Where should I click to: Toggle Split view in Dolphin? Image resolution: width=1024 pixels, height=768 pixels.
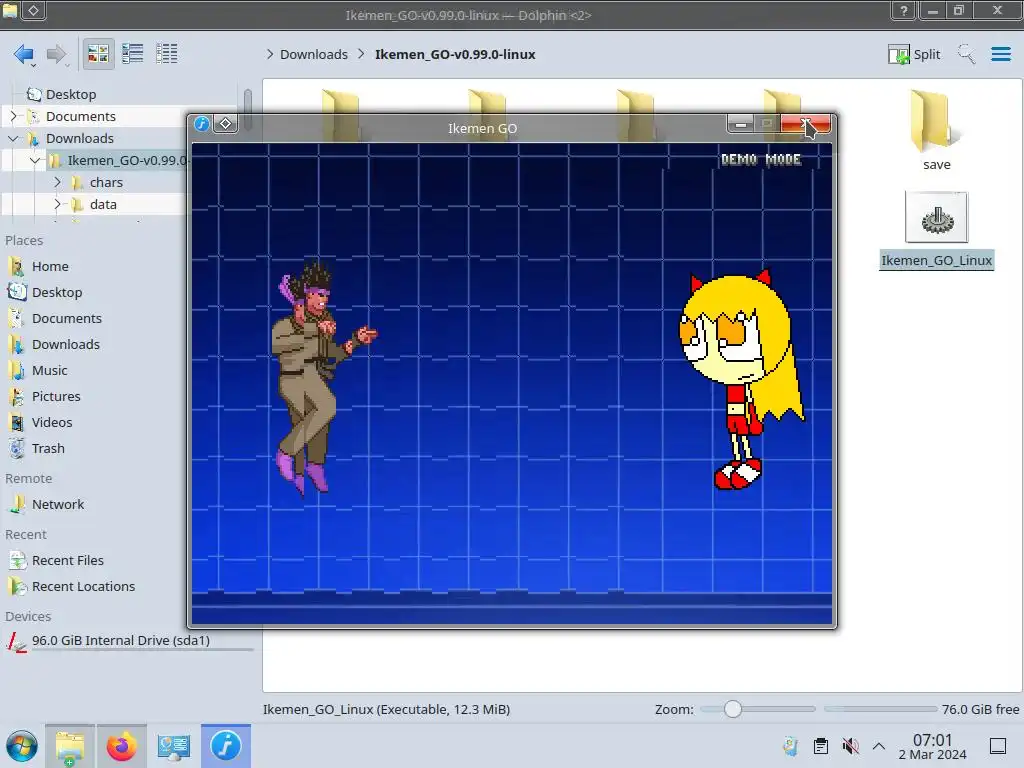914,54
